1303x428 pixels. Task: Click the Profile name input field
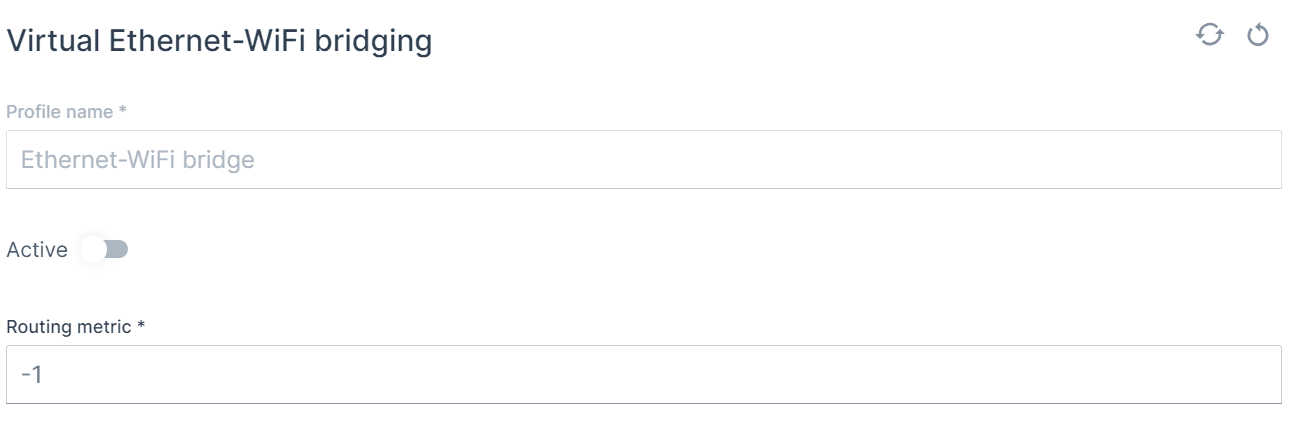coord(643,160)
